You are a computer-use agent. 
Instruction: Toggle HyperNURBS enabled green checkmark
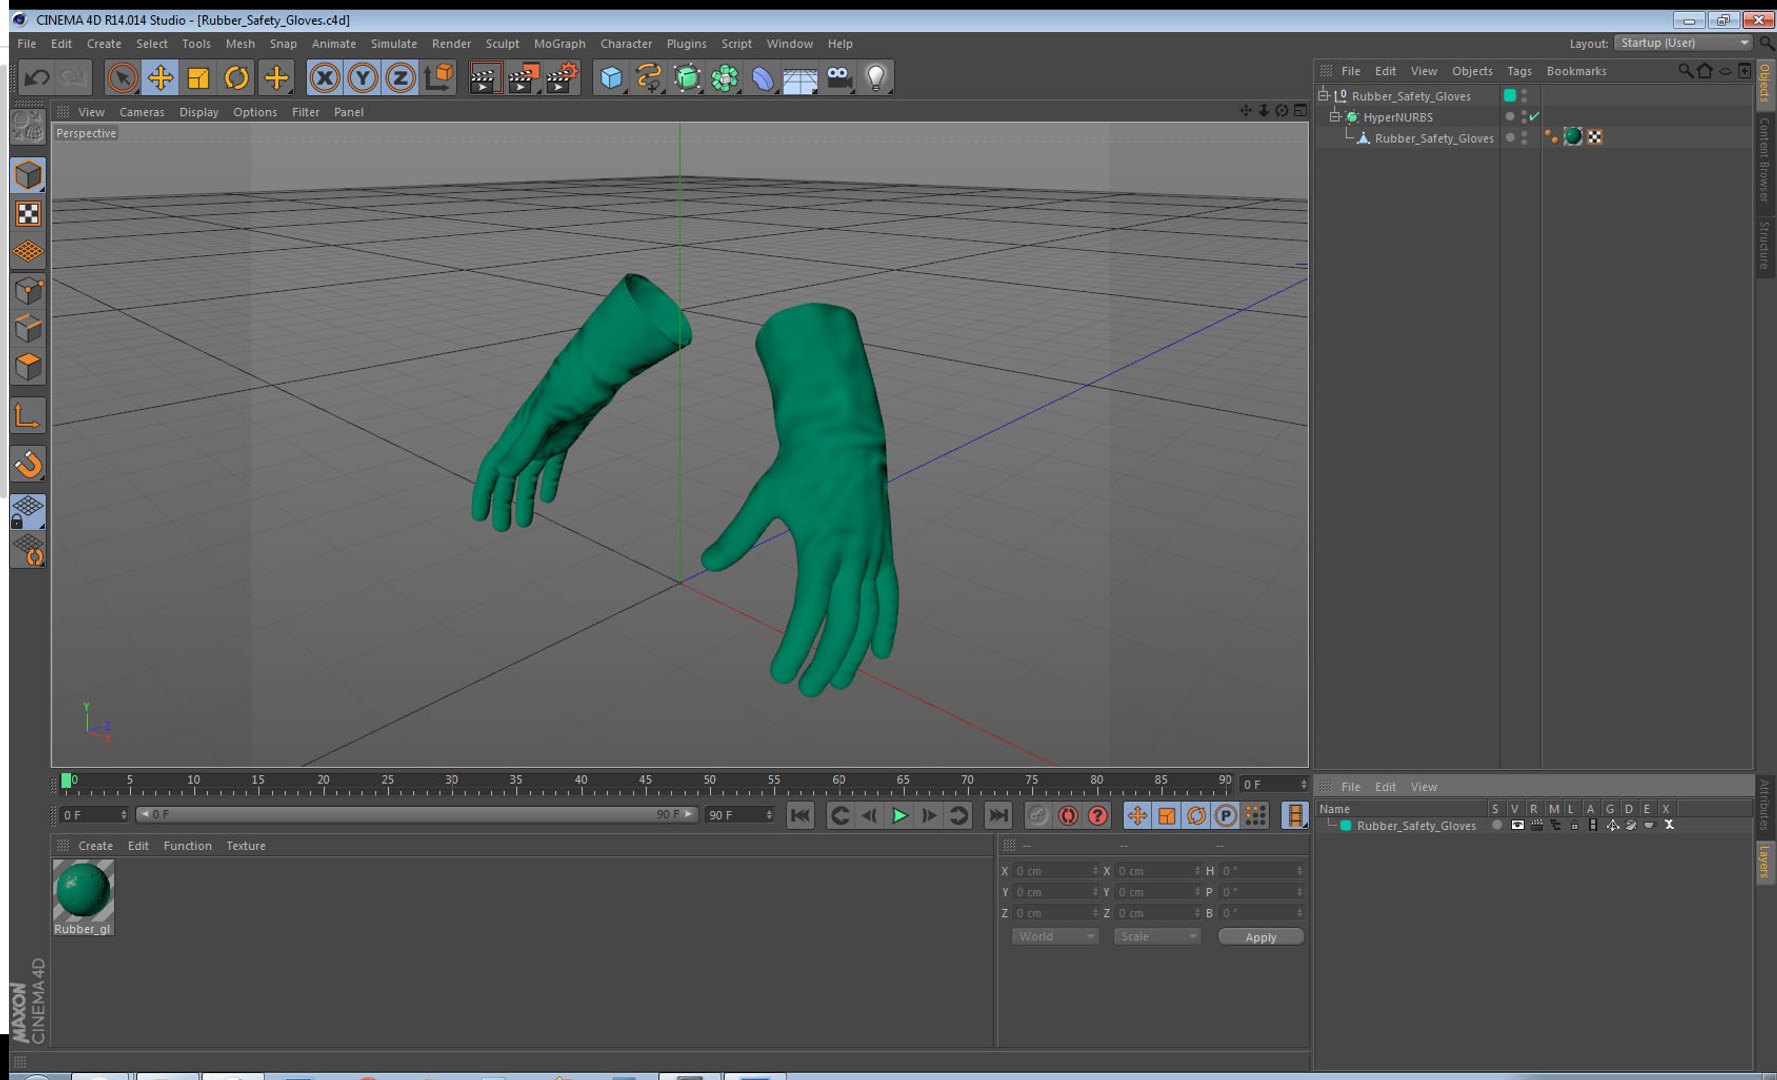click(x=1534, y=117)
